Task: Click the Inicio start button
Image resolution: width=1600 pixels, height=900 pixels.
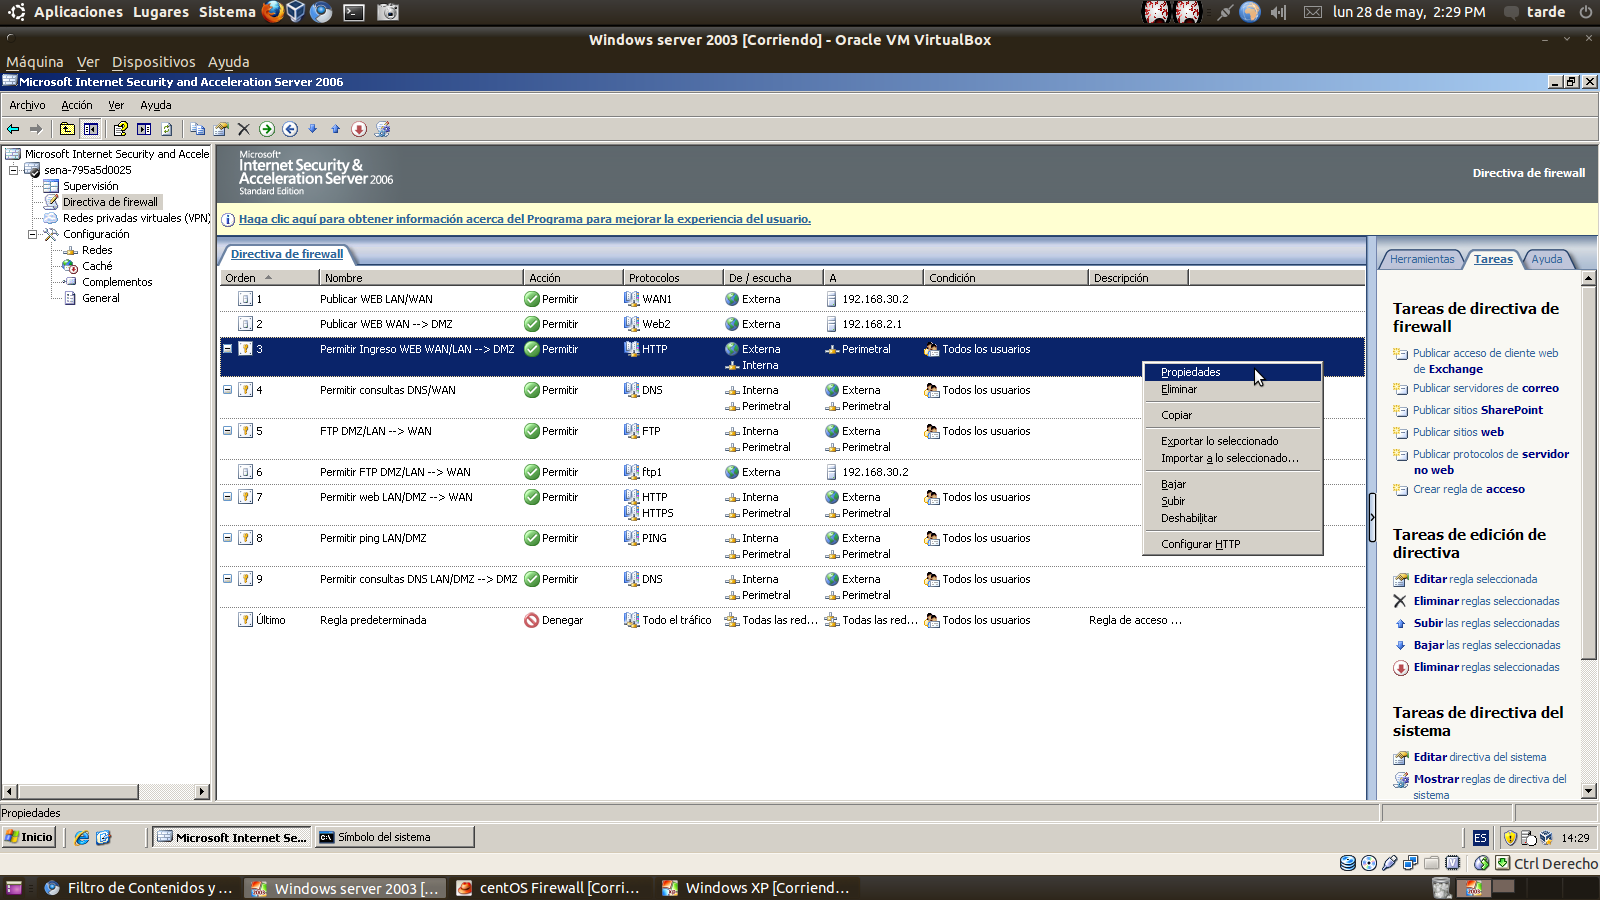Action: point(29,837)
